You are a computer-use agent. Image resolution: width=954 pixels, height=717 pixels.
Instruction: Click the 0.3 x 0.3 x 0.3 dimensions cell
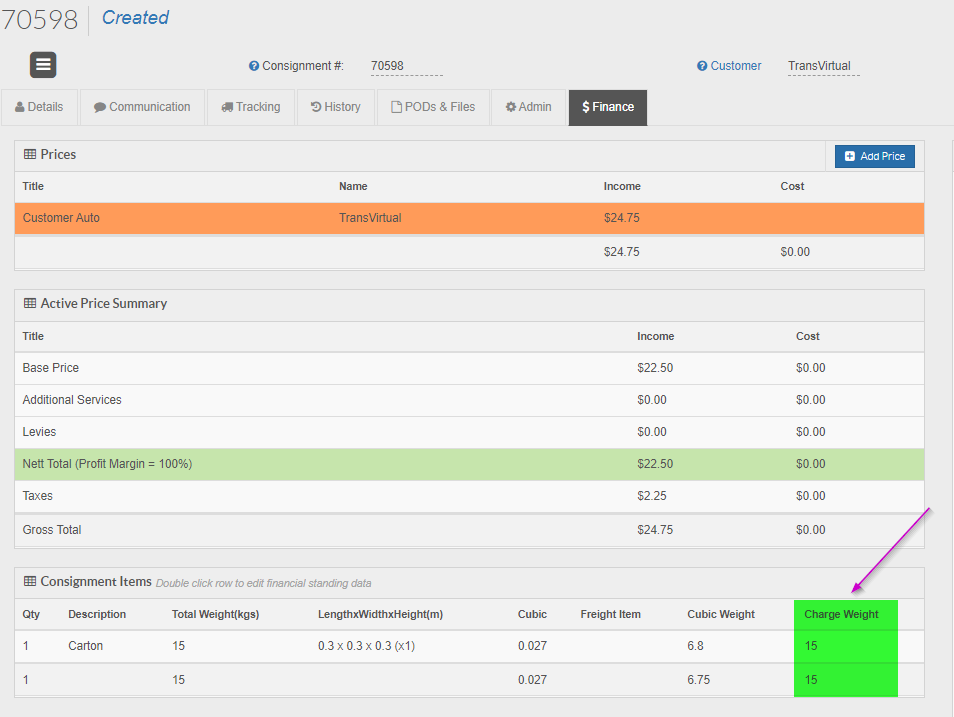point(366,646)
